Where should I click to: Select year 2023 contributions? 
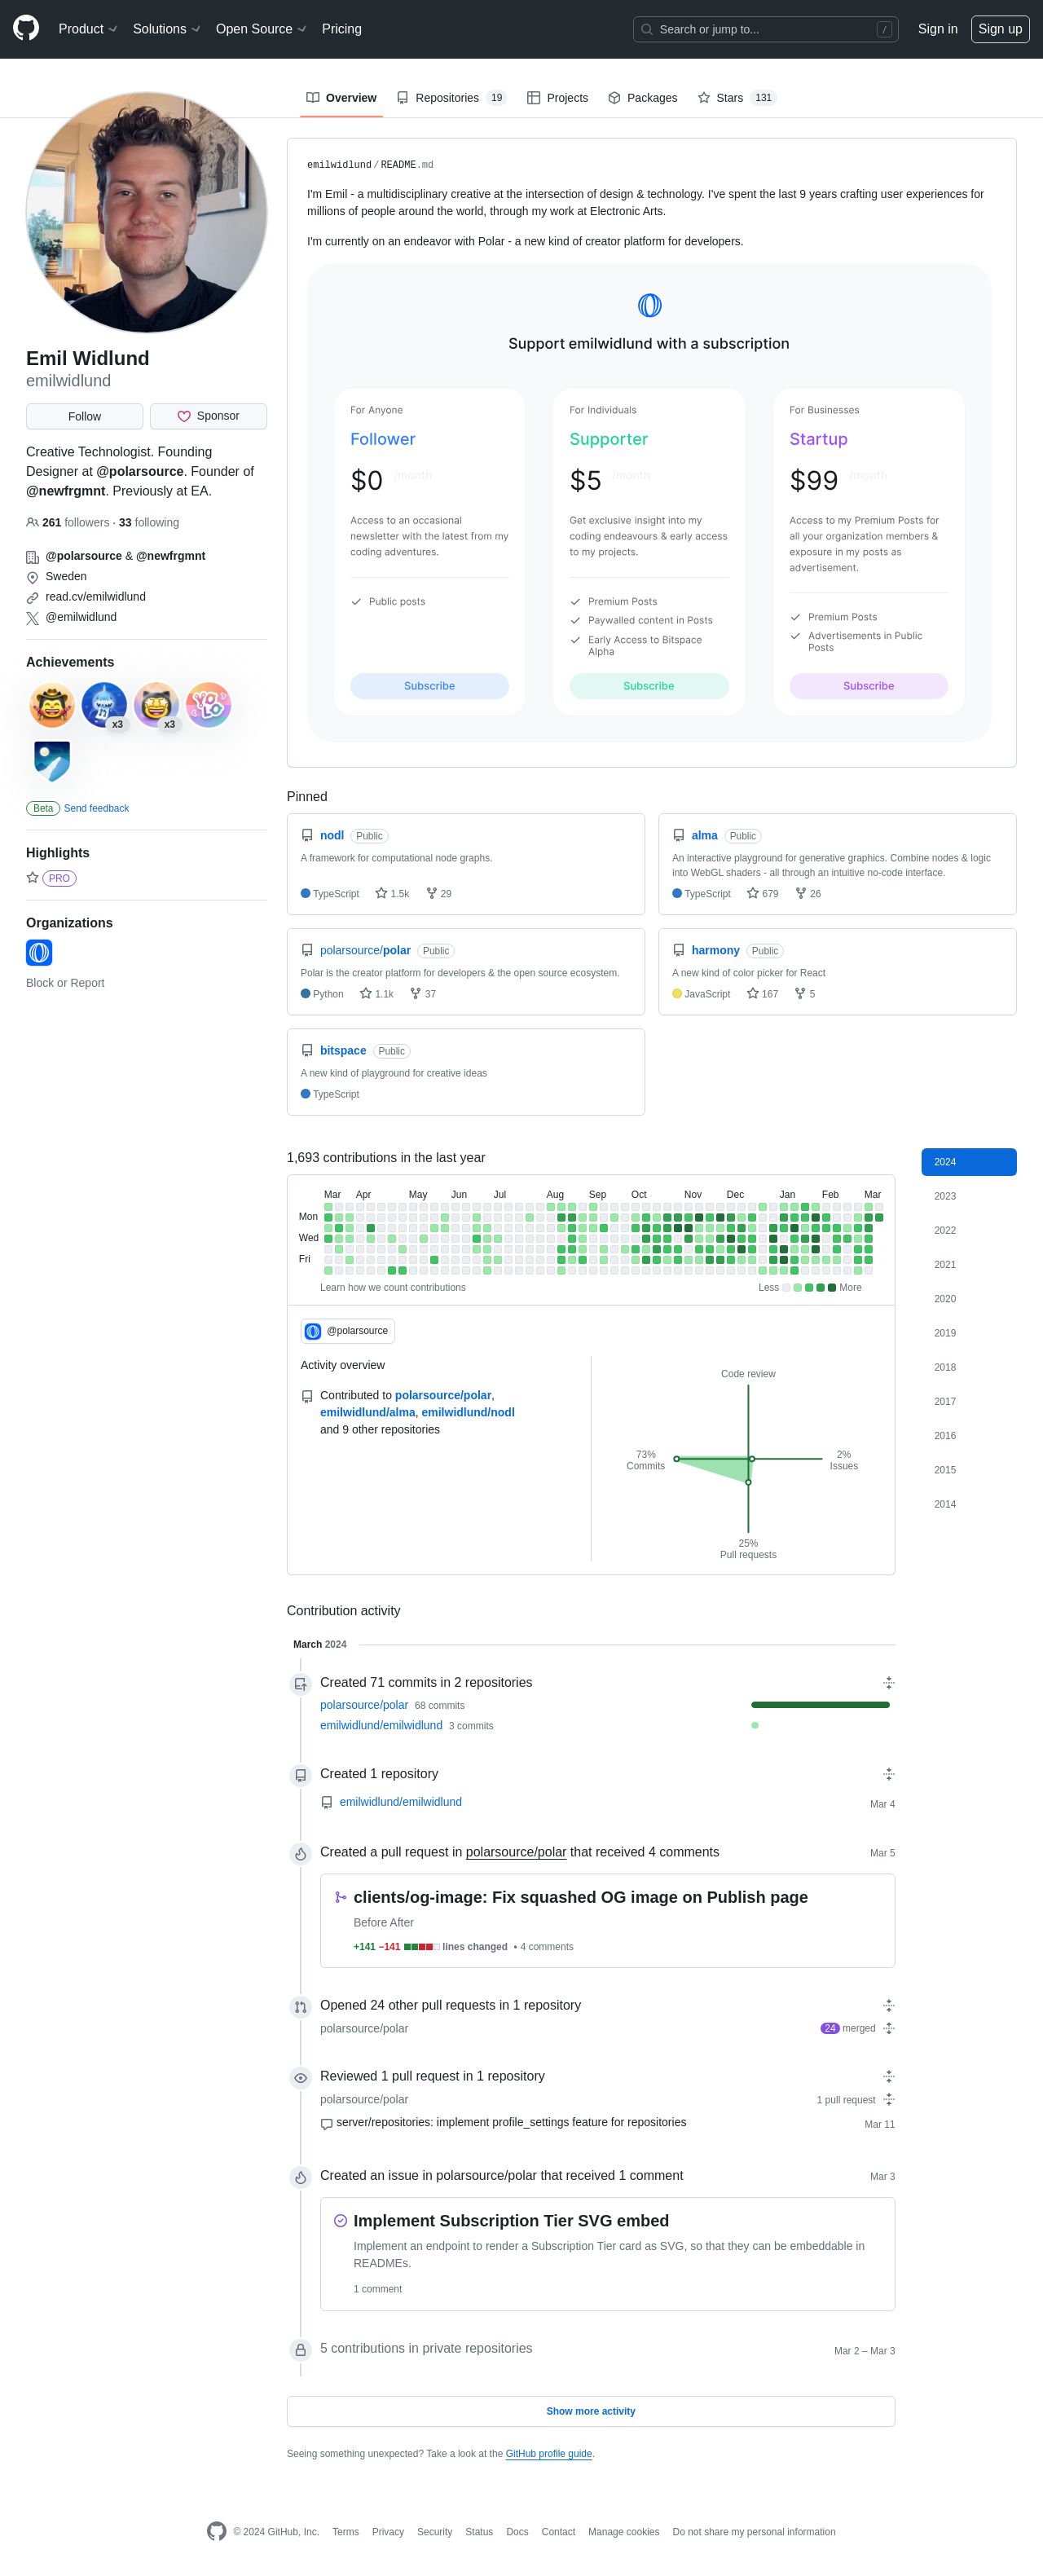[x=969, y=1196]
